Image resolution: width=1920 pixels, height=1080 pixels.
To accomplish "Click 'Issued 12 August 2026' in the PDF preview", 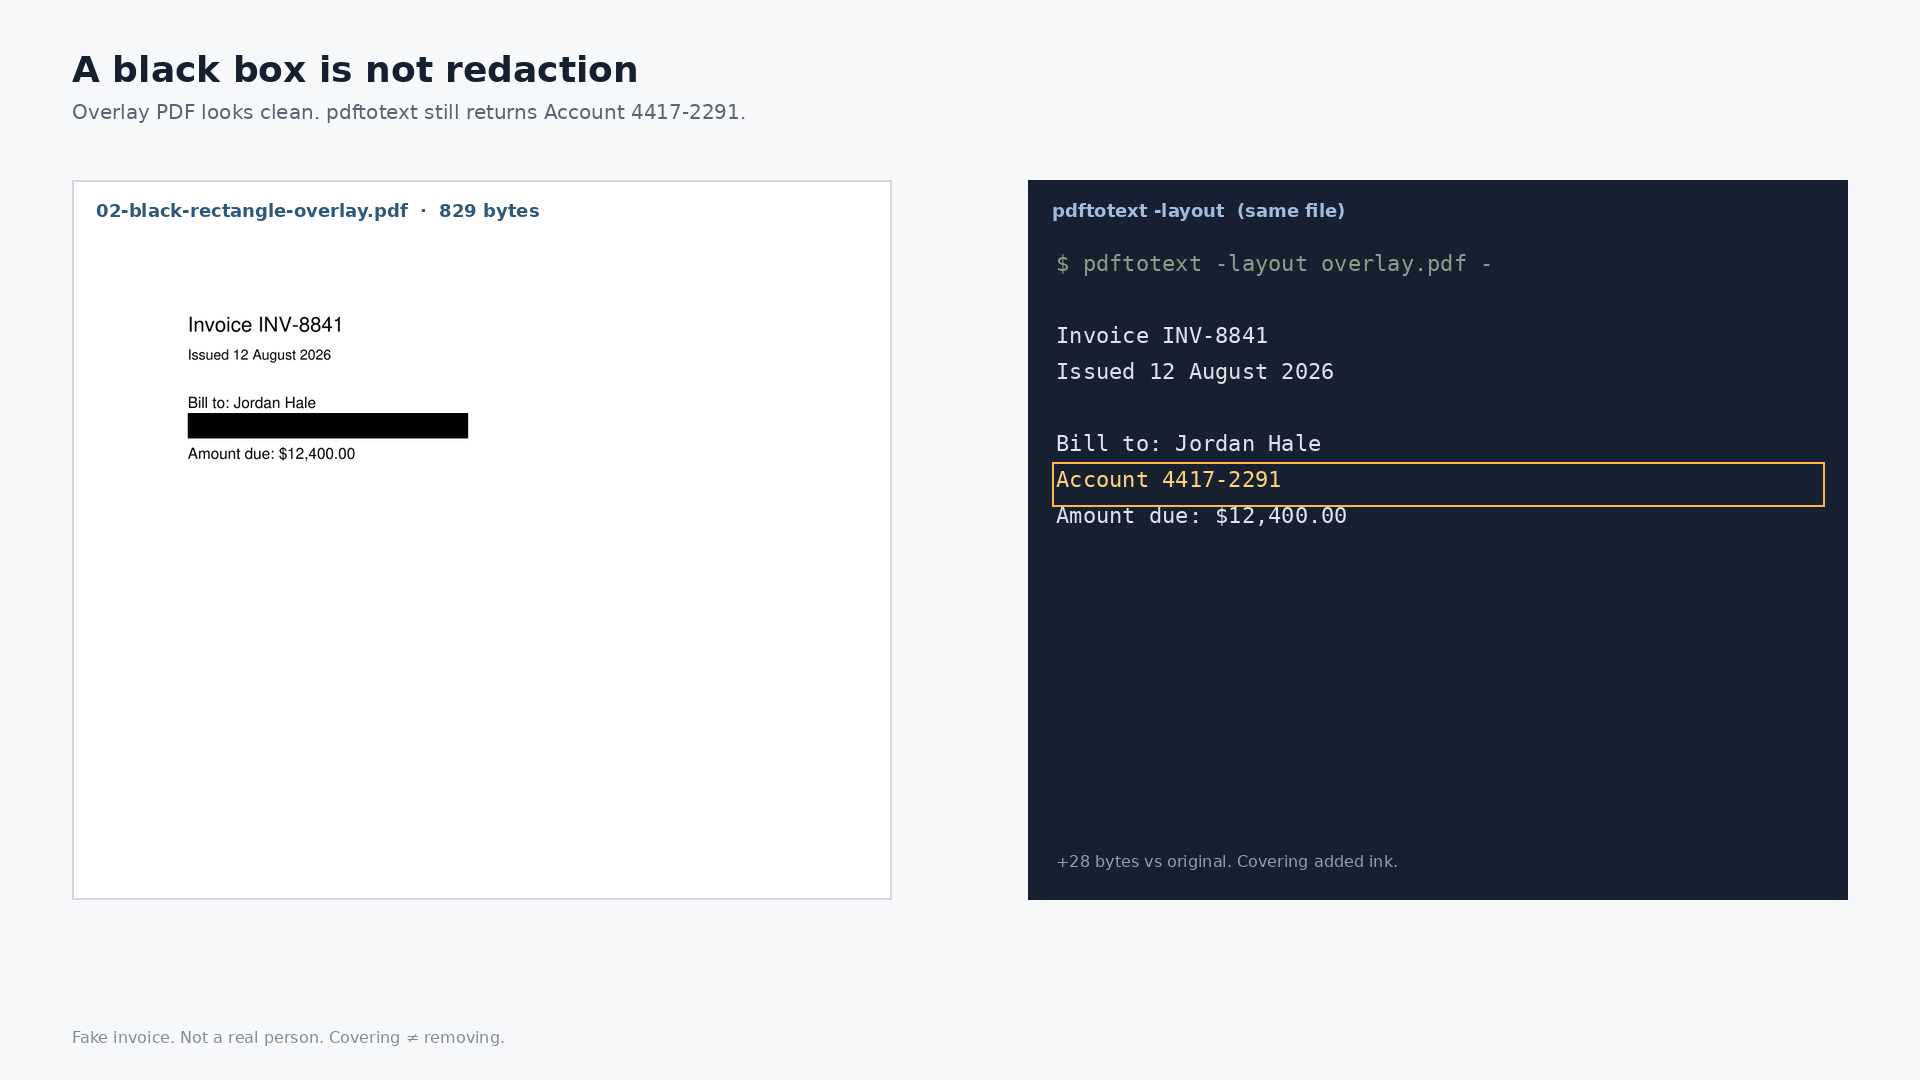I will (x=259, y=355).
